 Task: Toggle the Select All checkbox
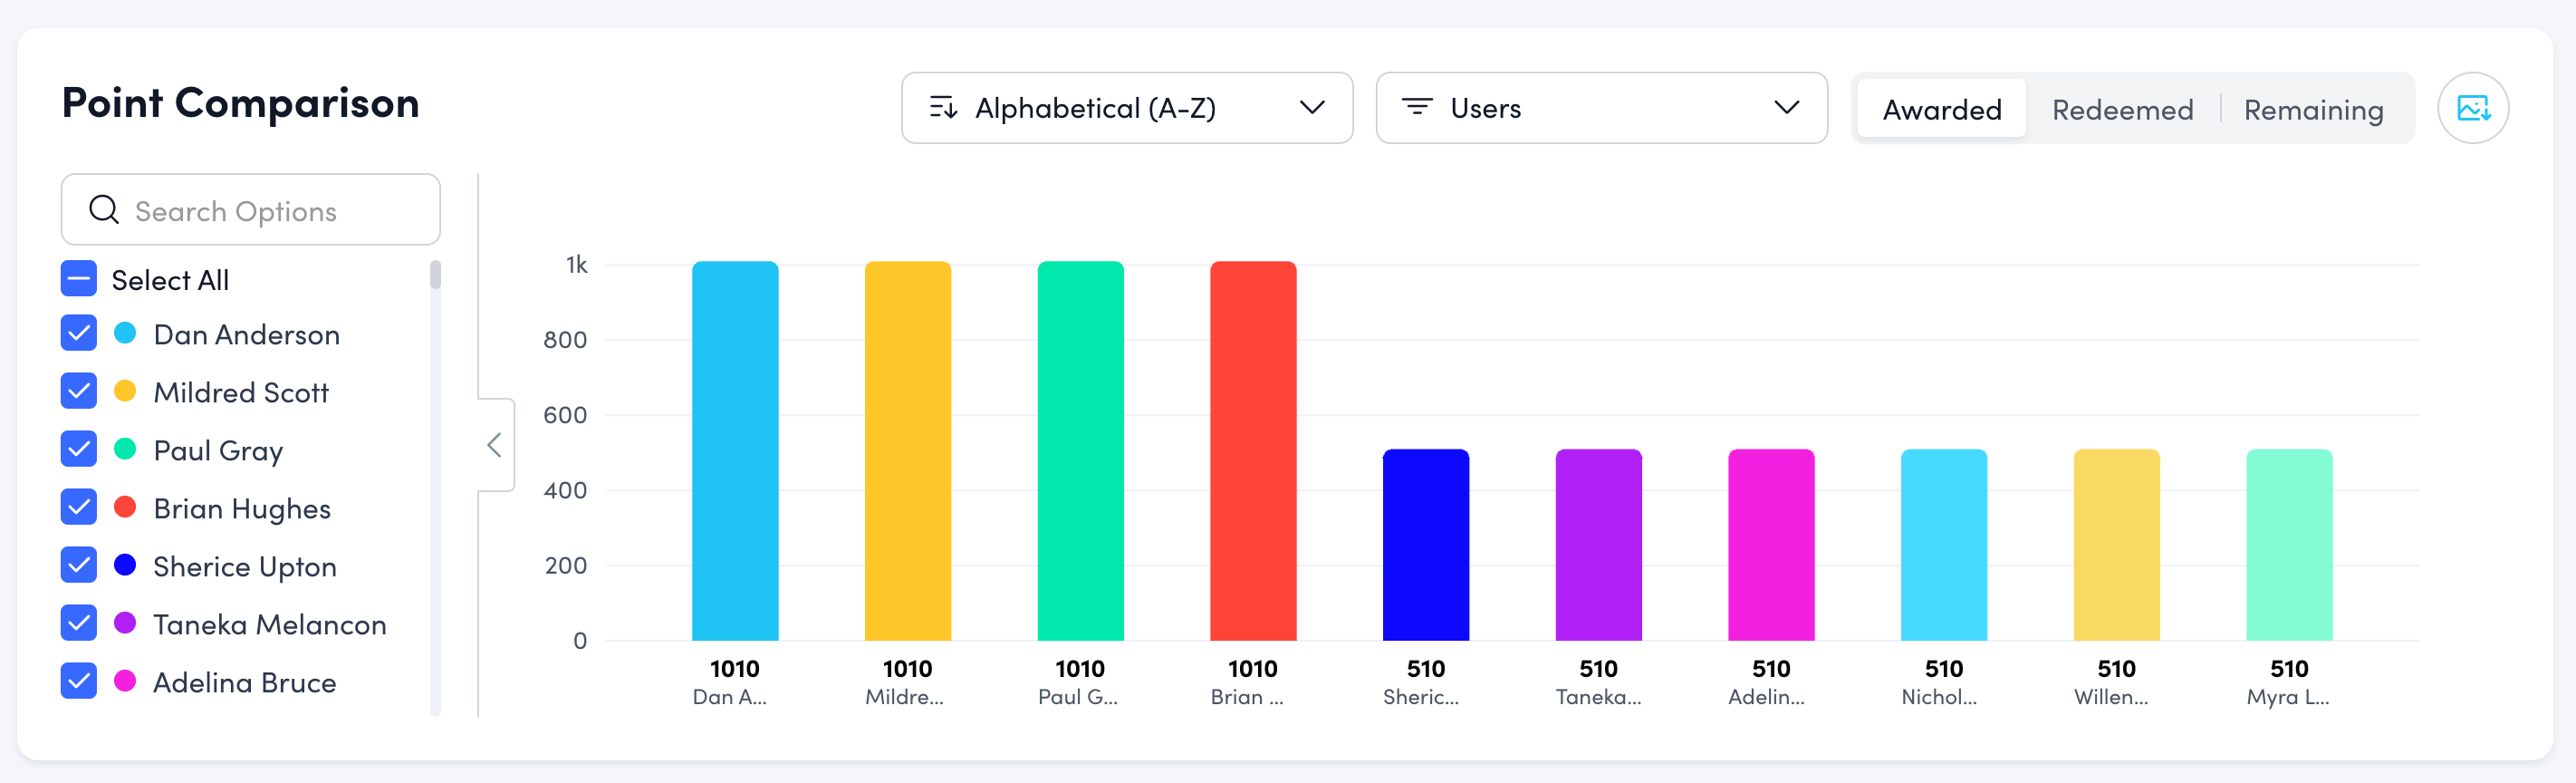(79, 279)
